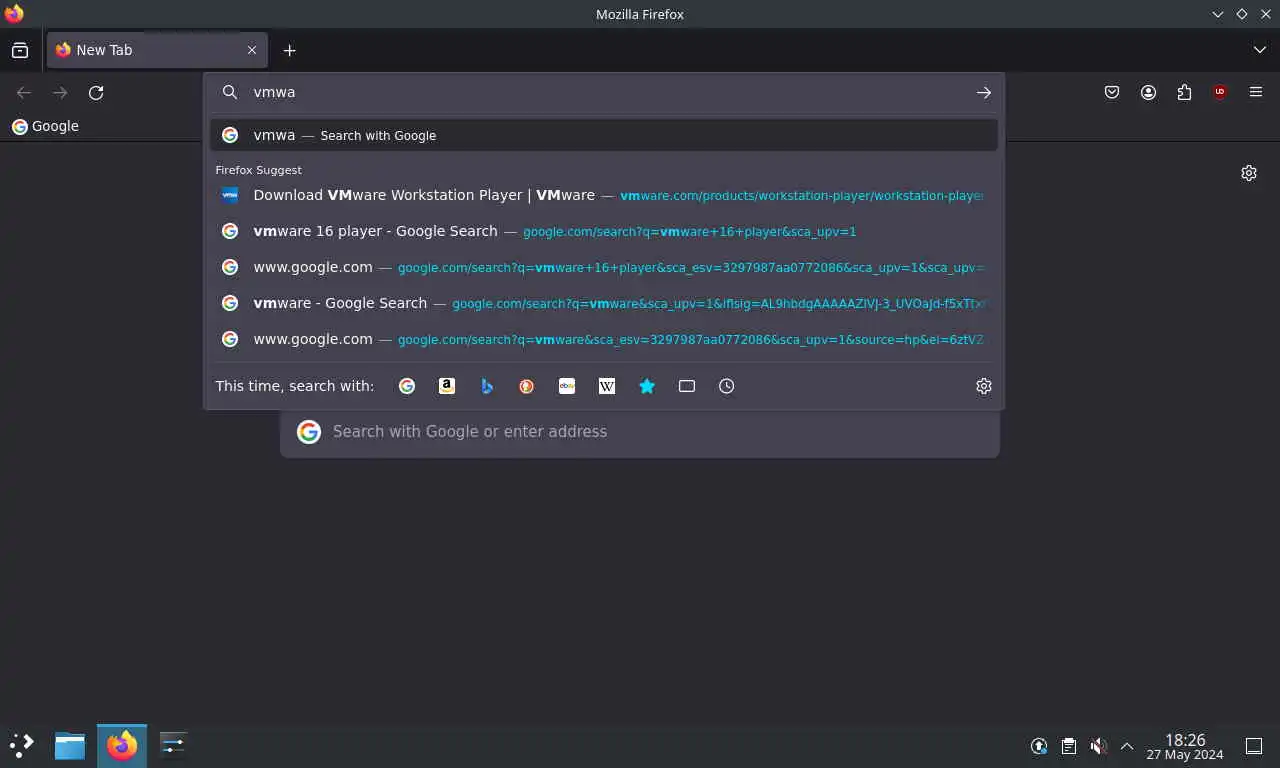This screenshot has height=768, width=1280.
Task: Close the New Tab tab
Action: click(x=252, y=50)
